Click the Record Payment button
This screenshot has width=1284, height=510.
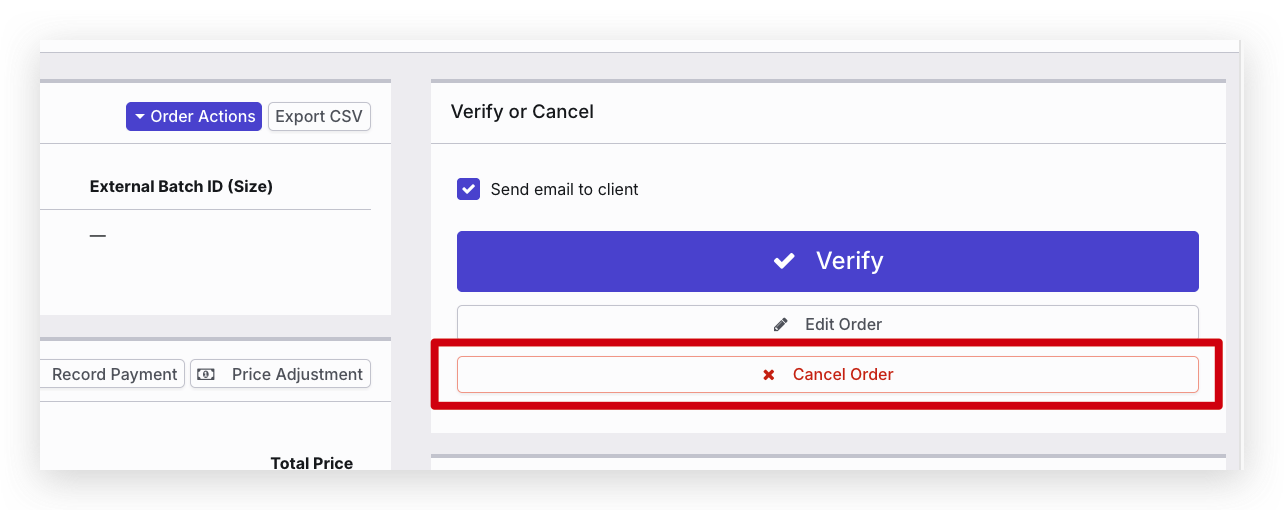pos(114,374)
